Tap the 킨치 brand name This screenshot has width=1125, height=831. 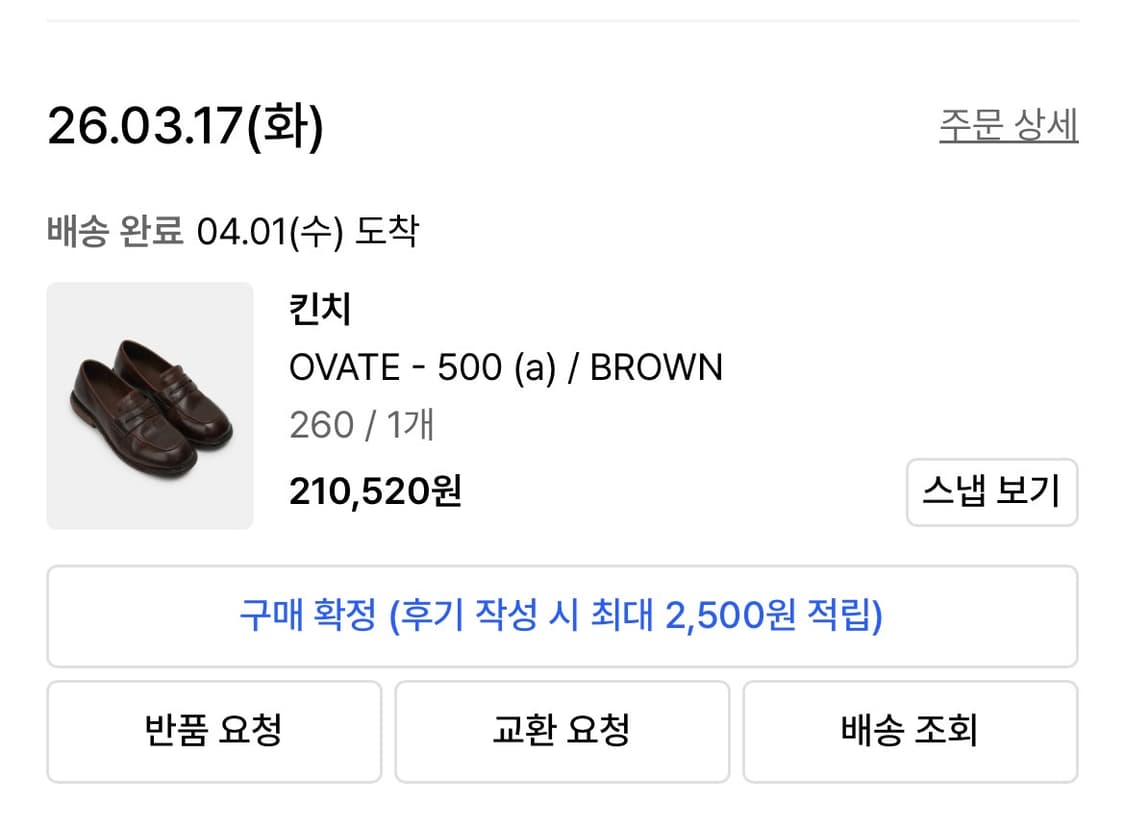click(317, 310)
